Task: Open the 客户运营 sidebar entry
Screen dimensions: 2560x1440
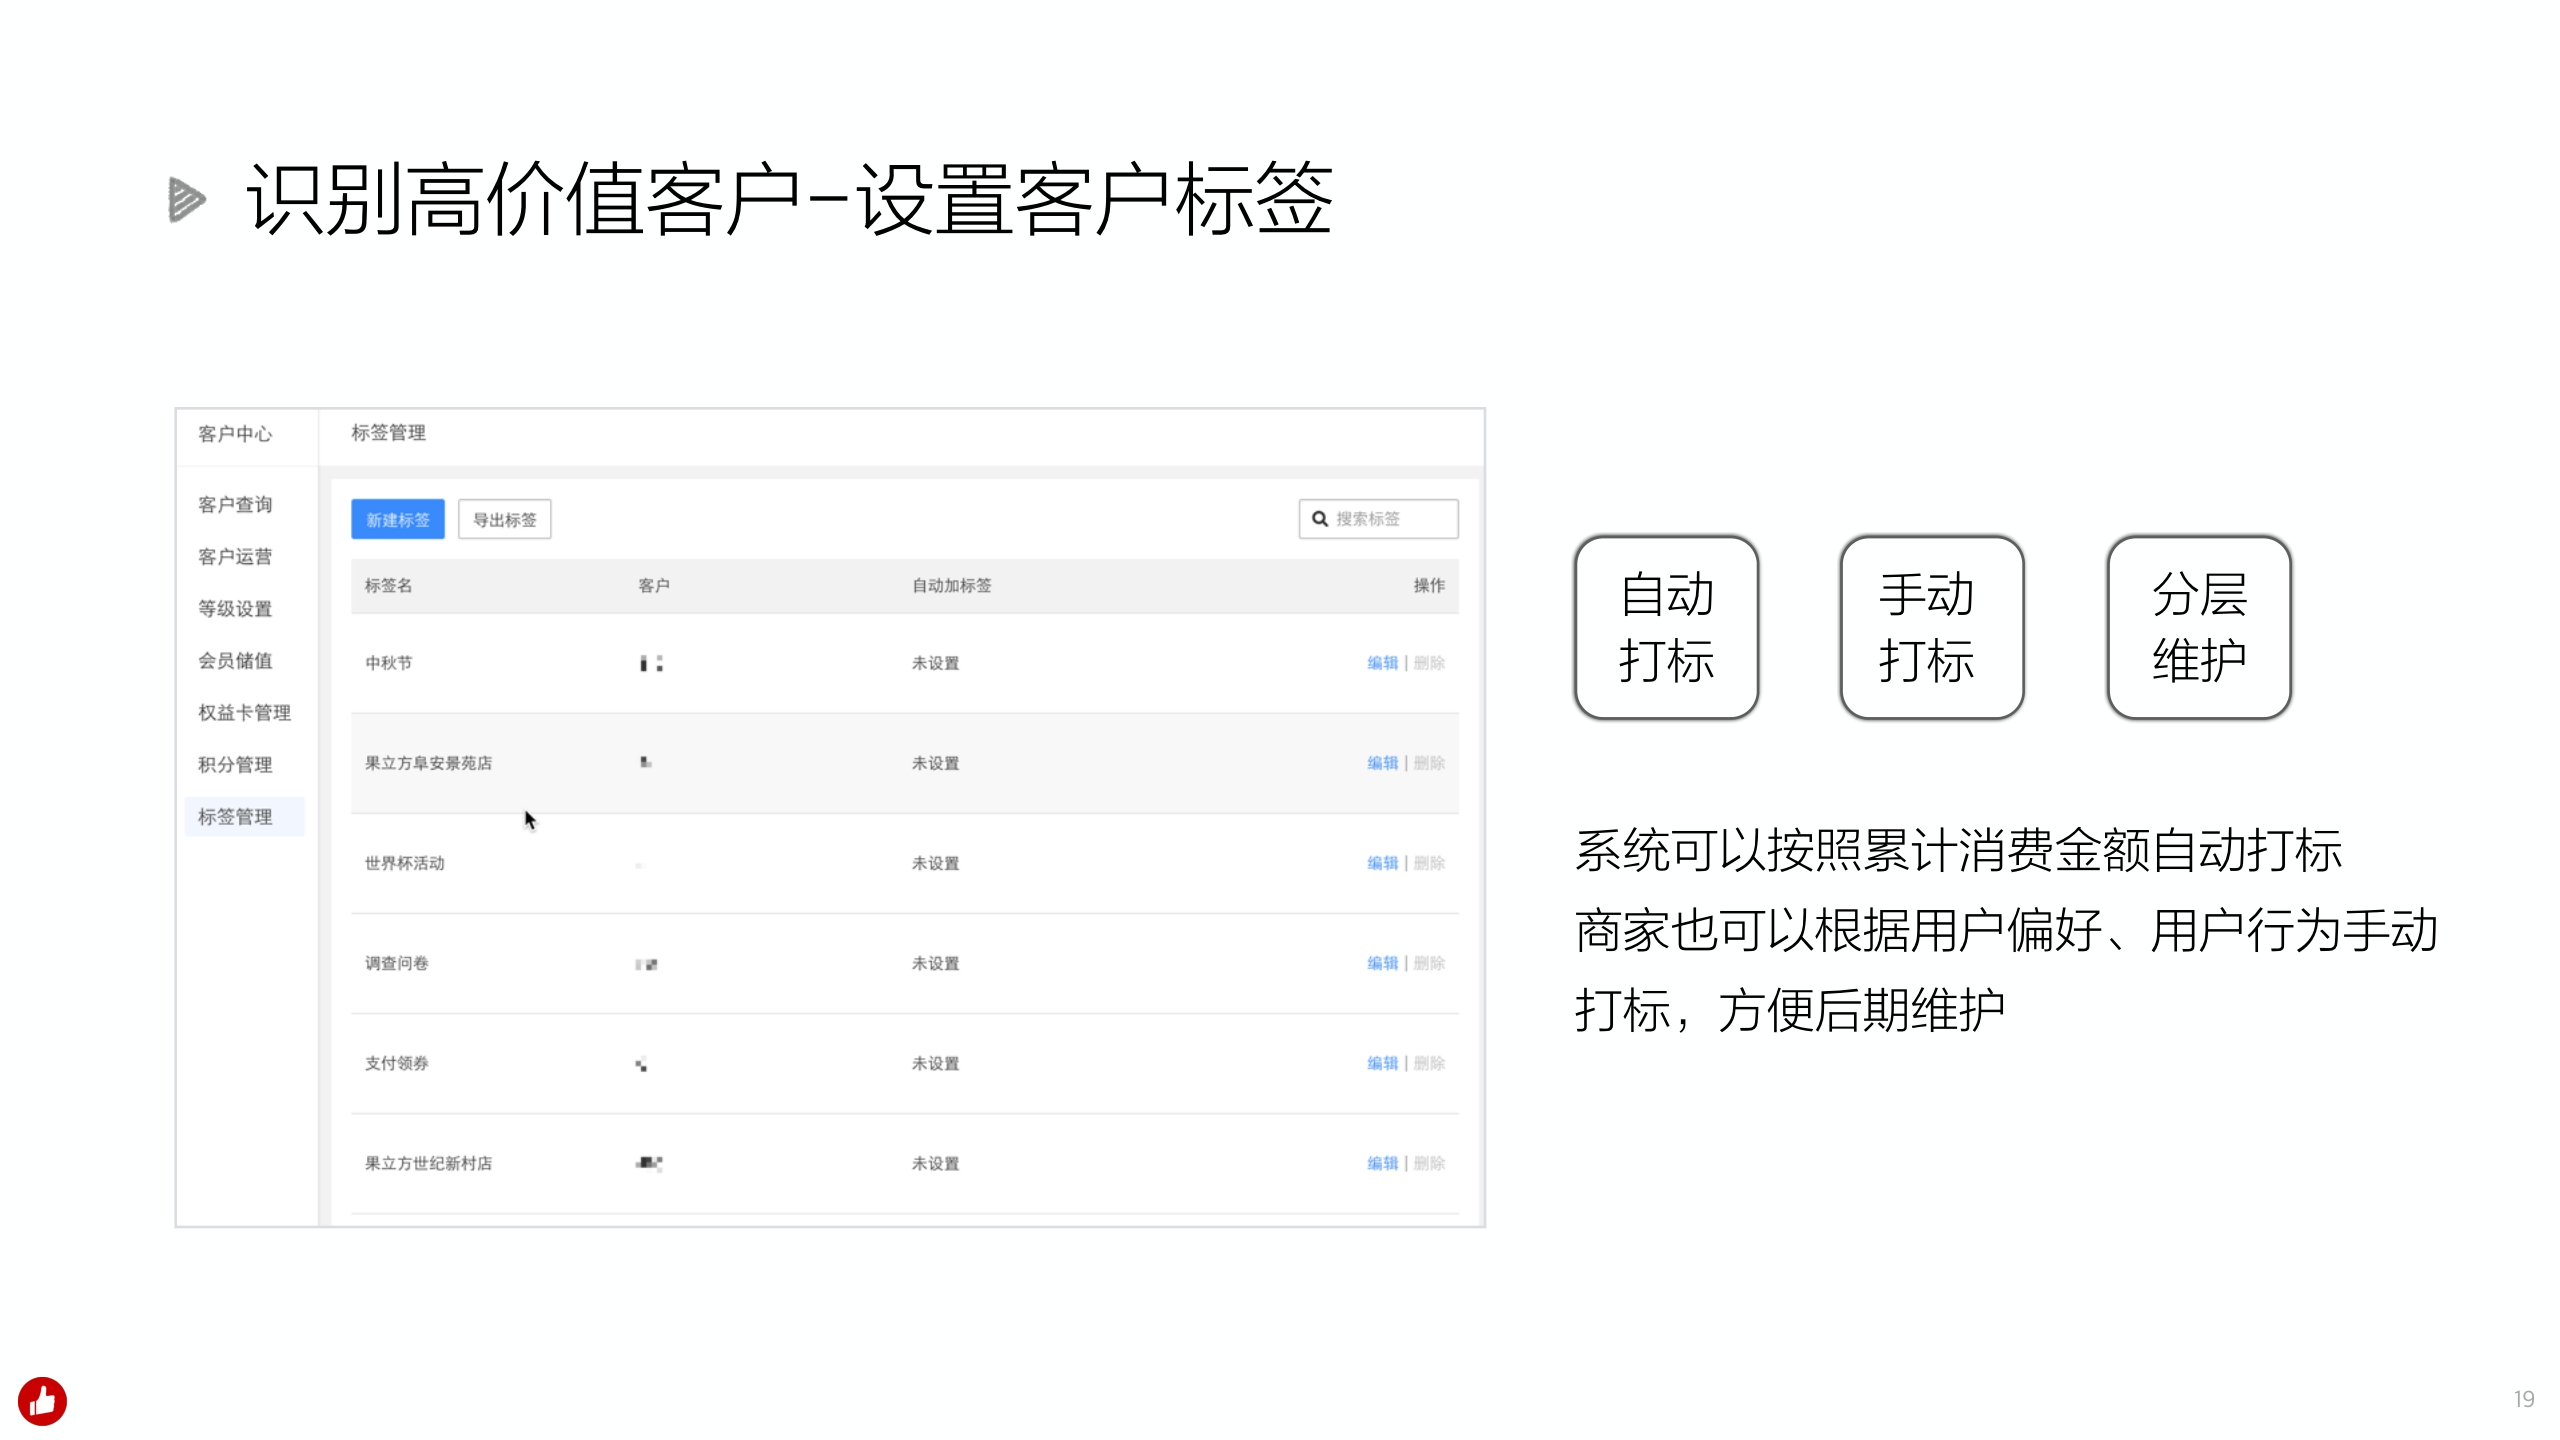Action: click(238, 556)
